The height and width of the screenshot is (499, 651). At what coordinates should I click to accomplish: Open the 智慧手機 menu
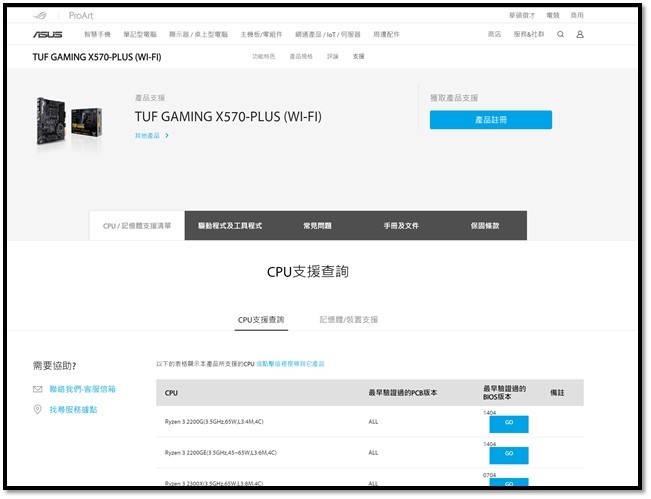pos(98,34)
